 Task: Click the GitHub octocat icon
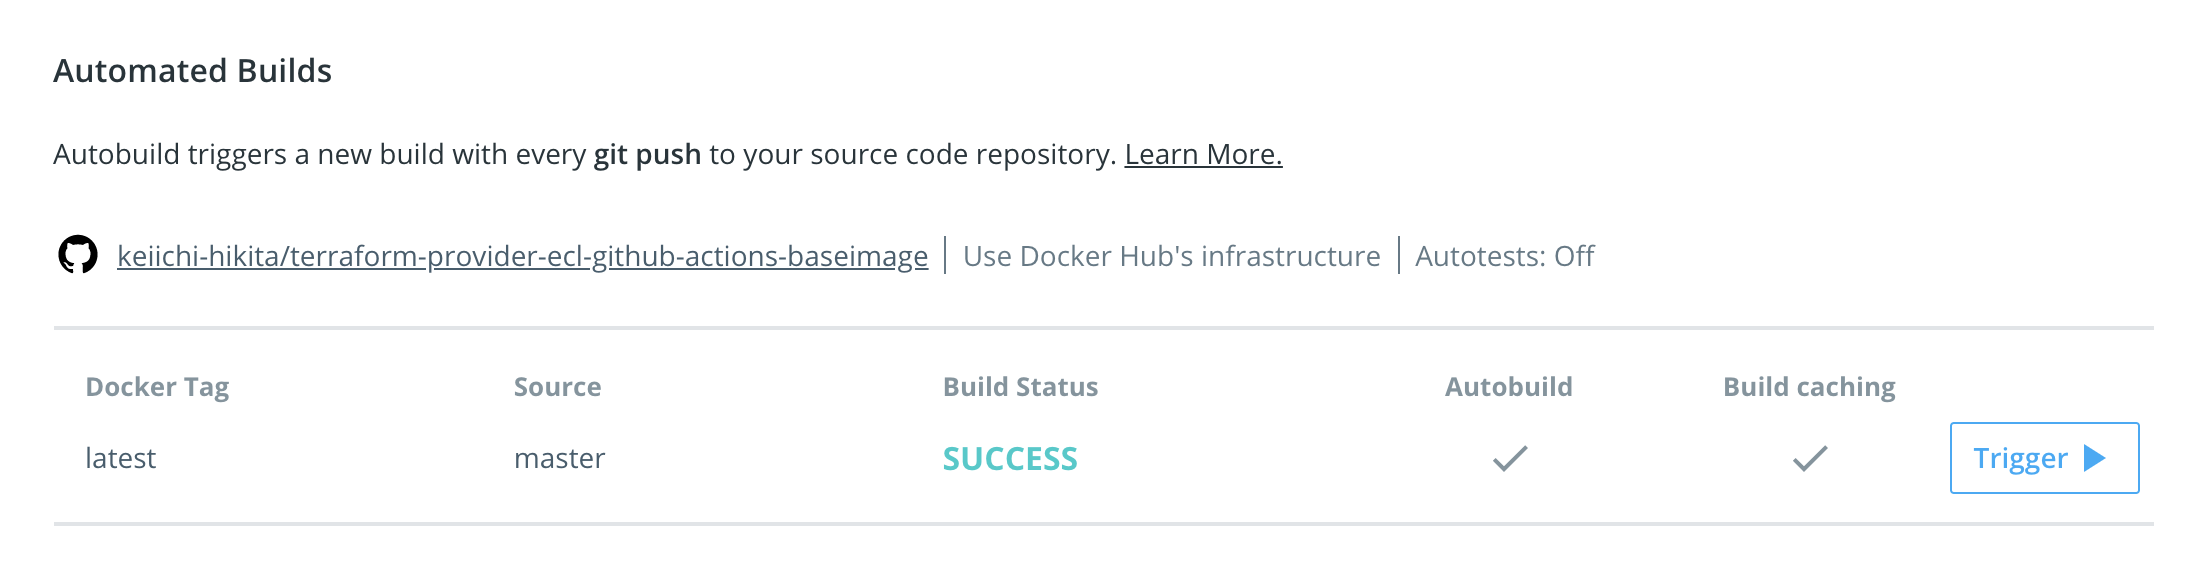click(x=78, y=255)
